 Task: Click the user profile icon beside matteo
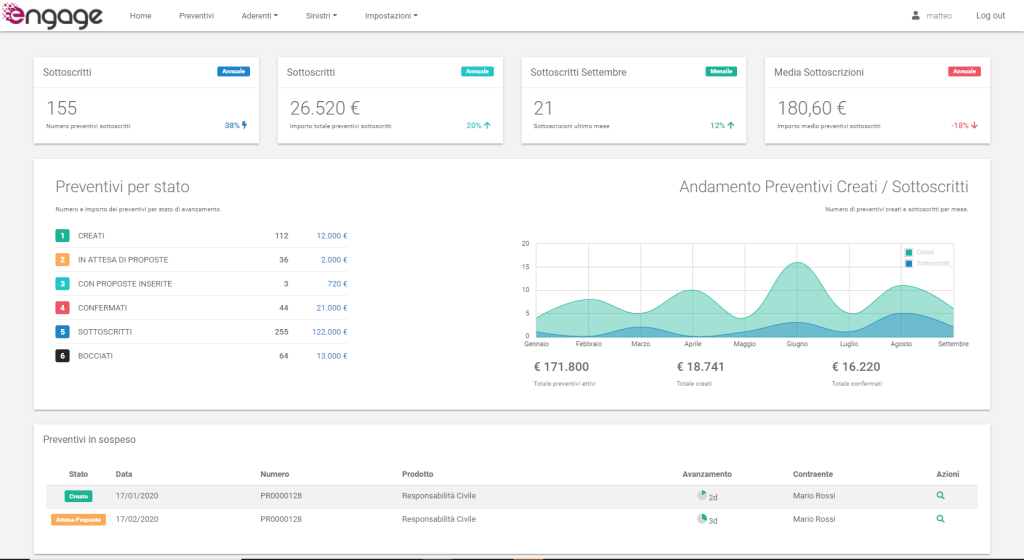915,16
